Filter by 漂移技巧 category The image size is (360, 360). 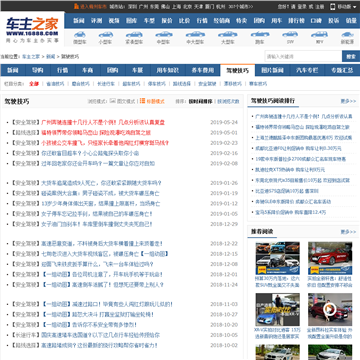click(x=232, y=84)
